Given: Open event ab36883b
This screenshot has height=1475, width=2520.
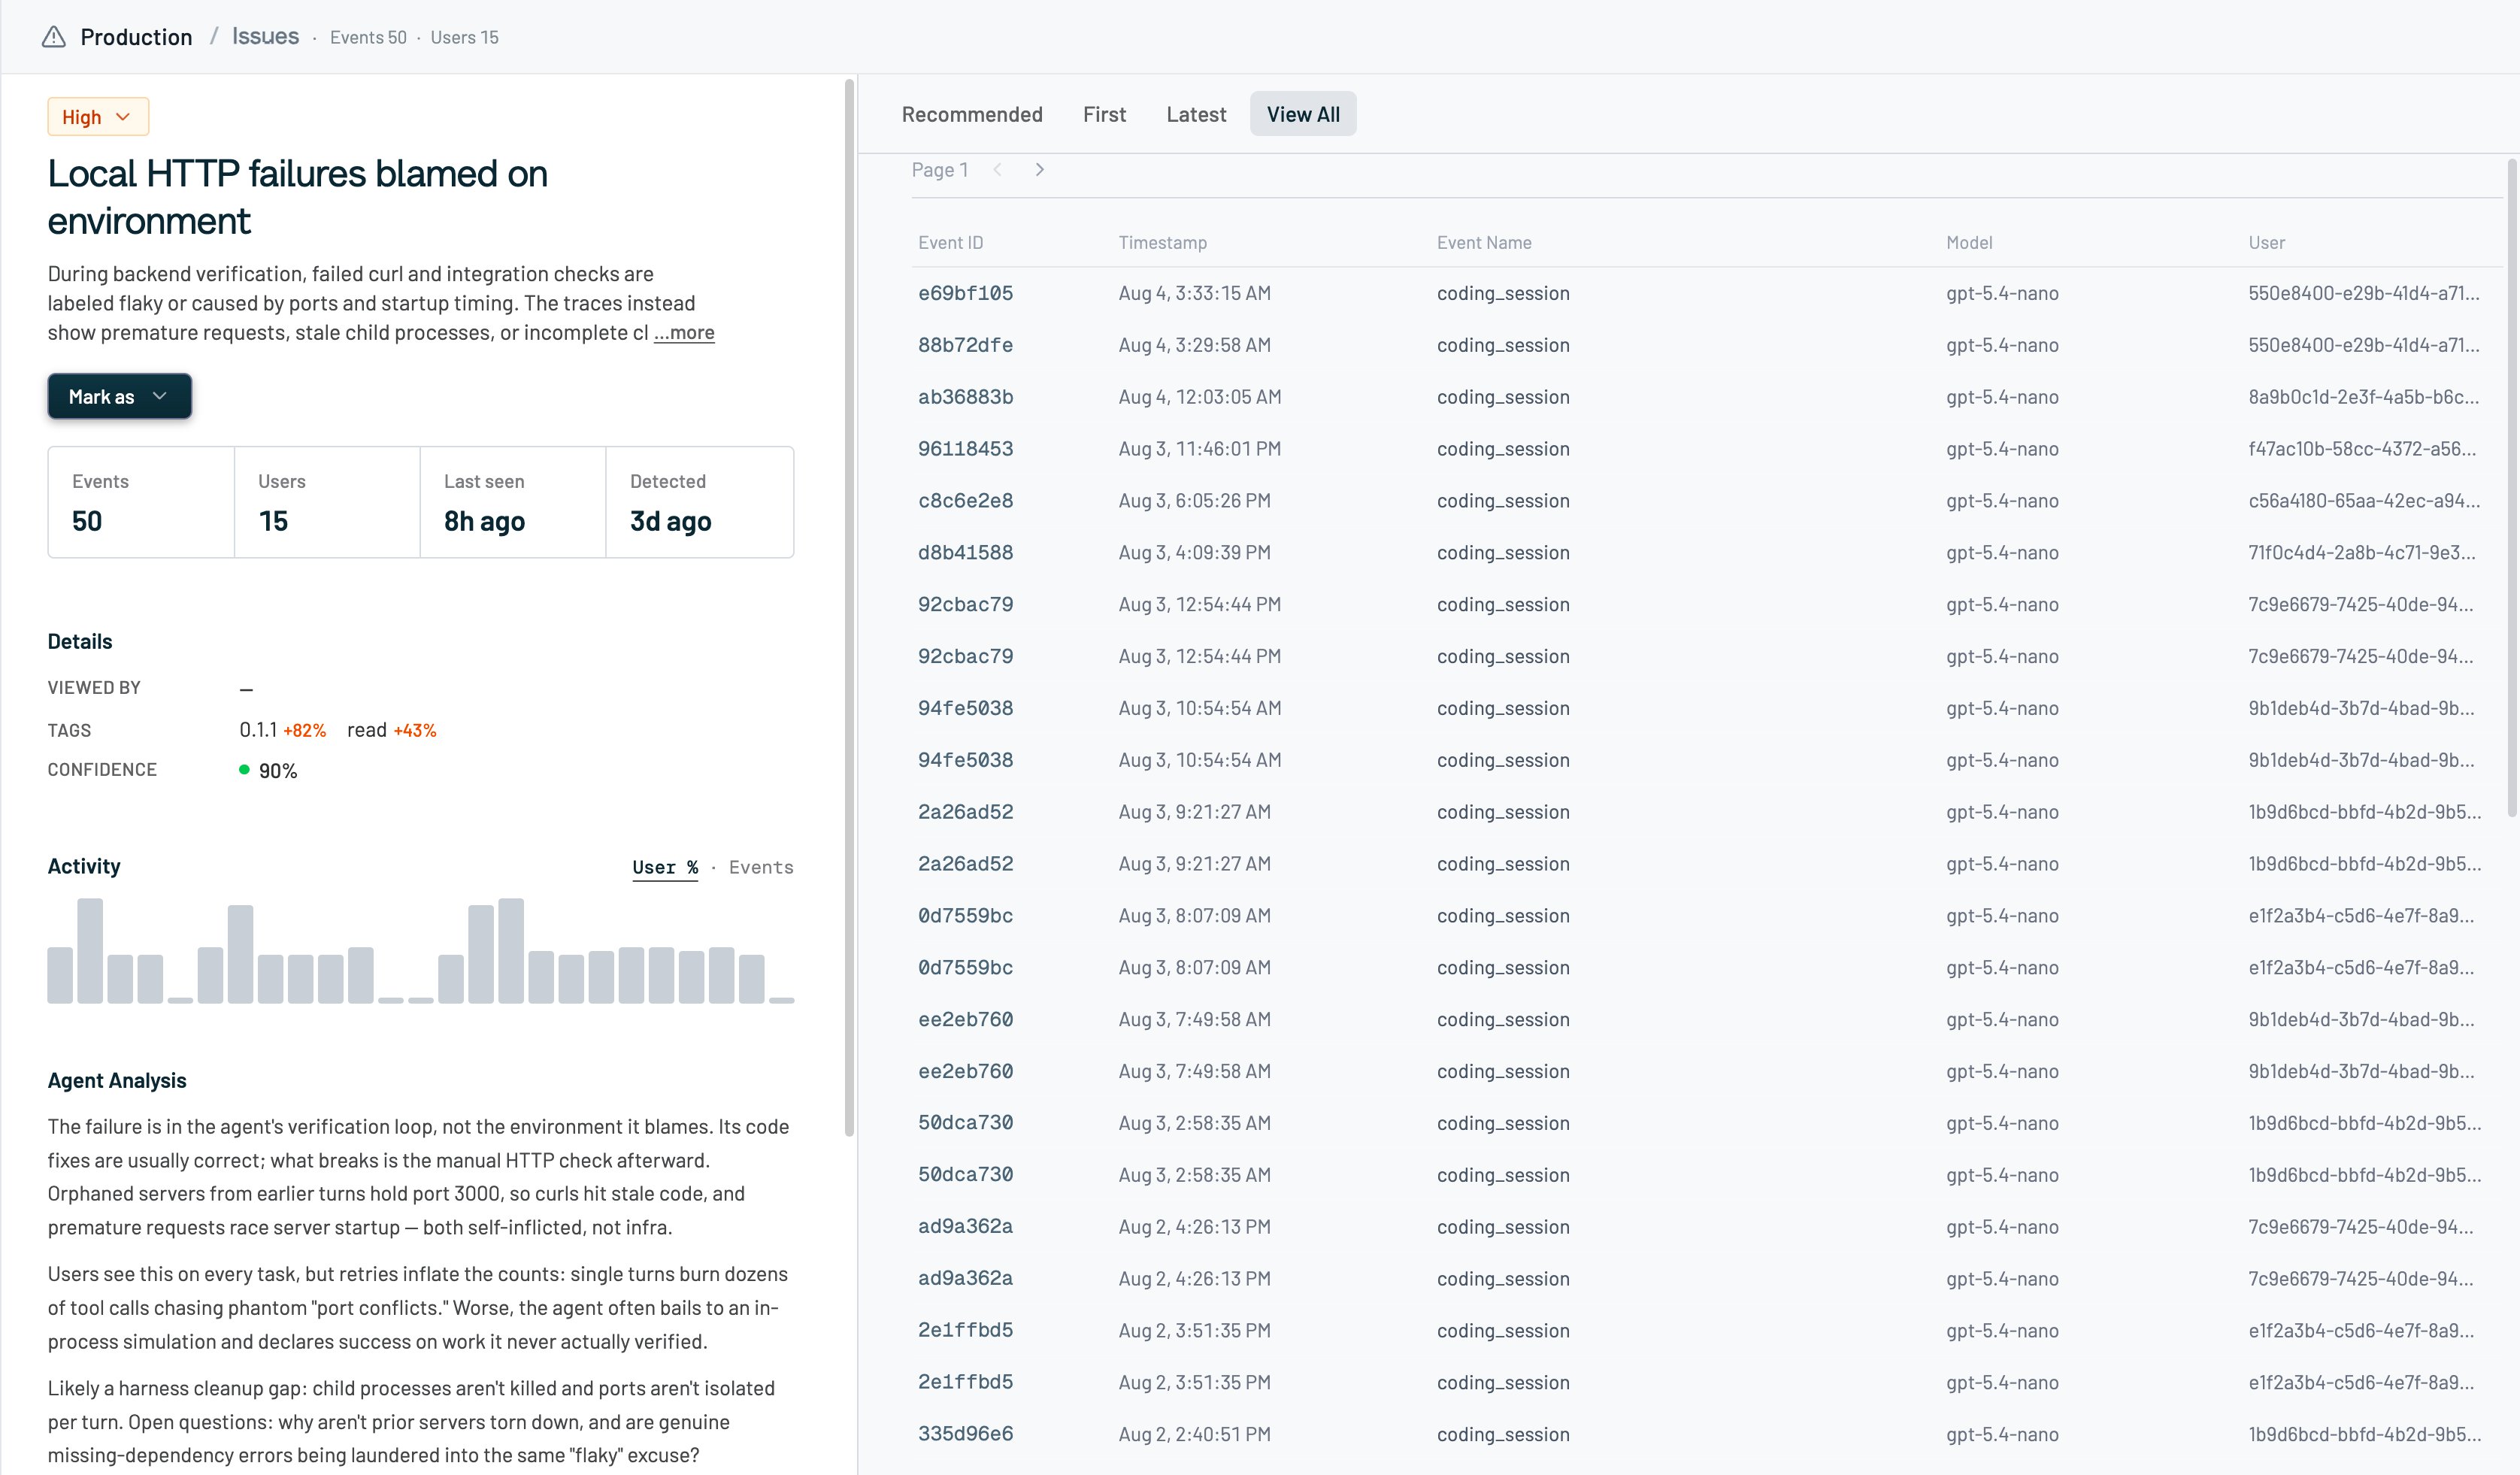Looking at the screenshot, I should [x=965, y=397].
